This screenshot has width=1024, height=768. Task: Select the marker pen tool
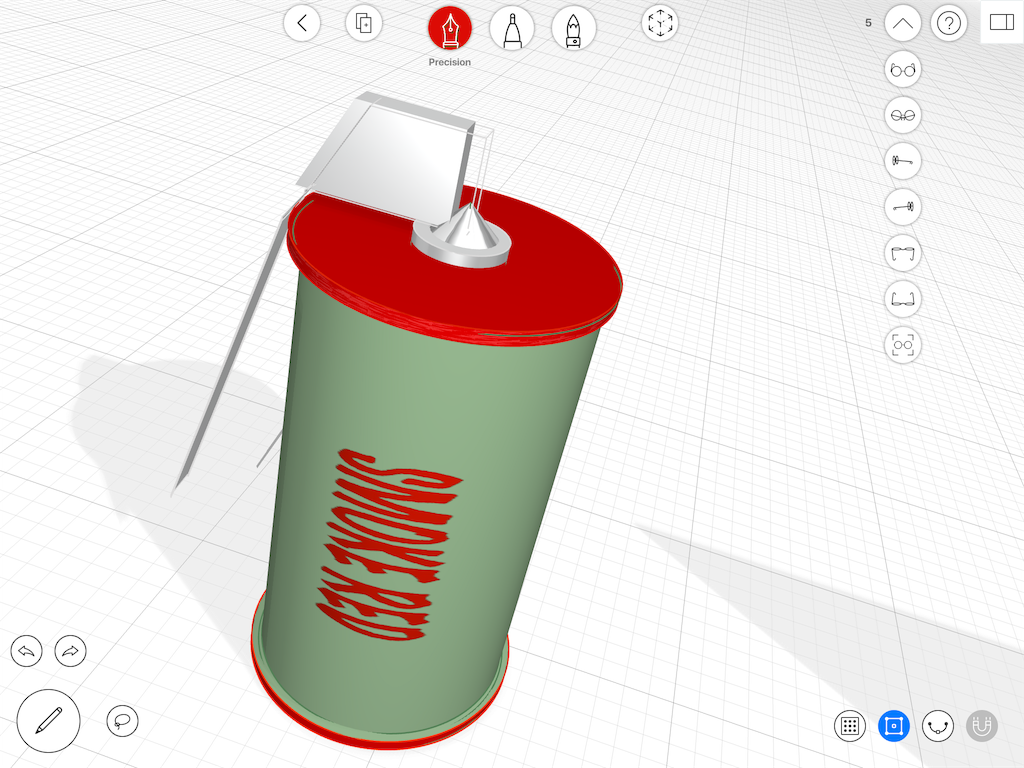[x=512, y=28]
